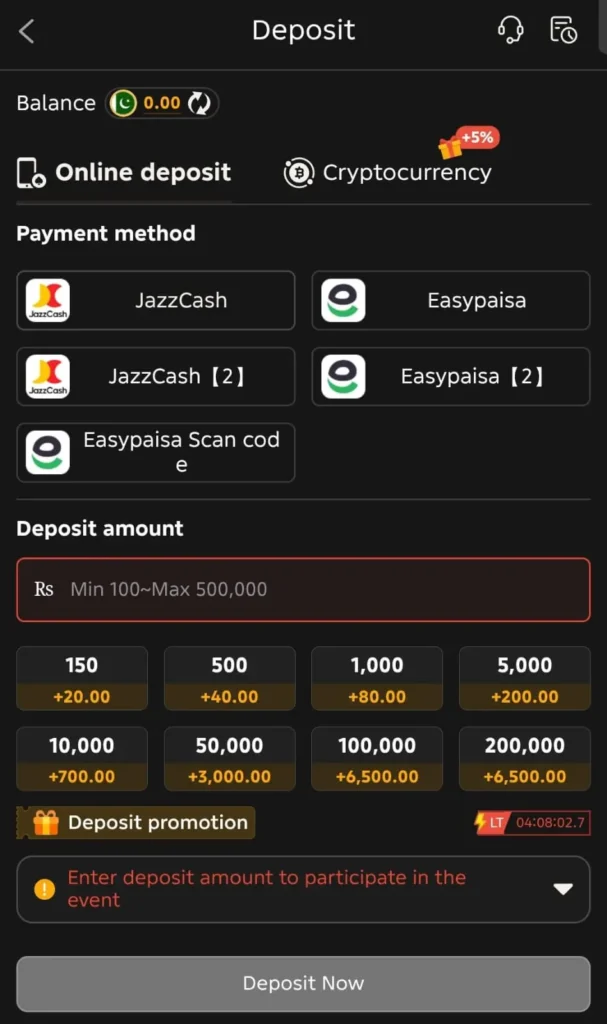Switch to the Online deposit tab

(x=123, y=172)
